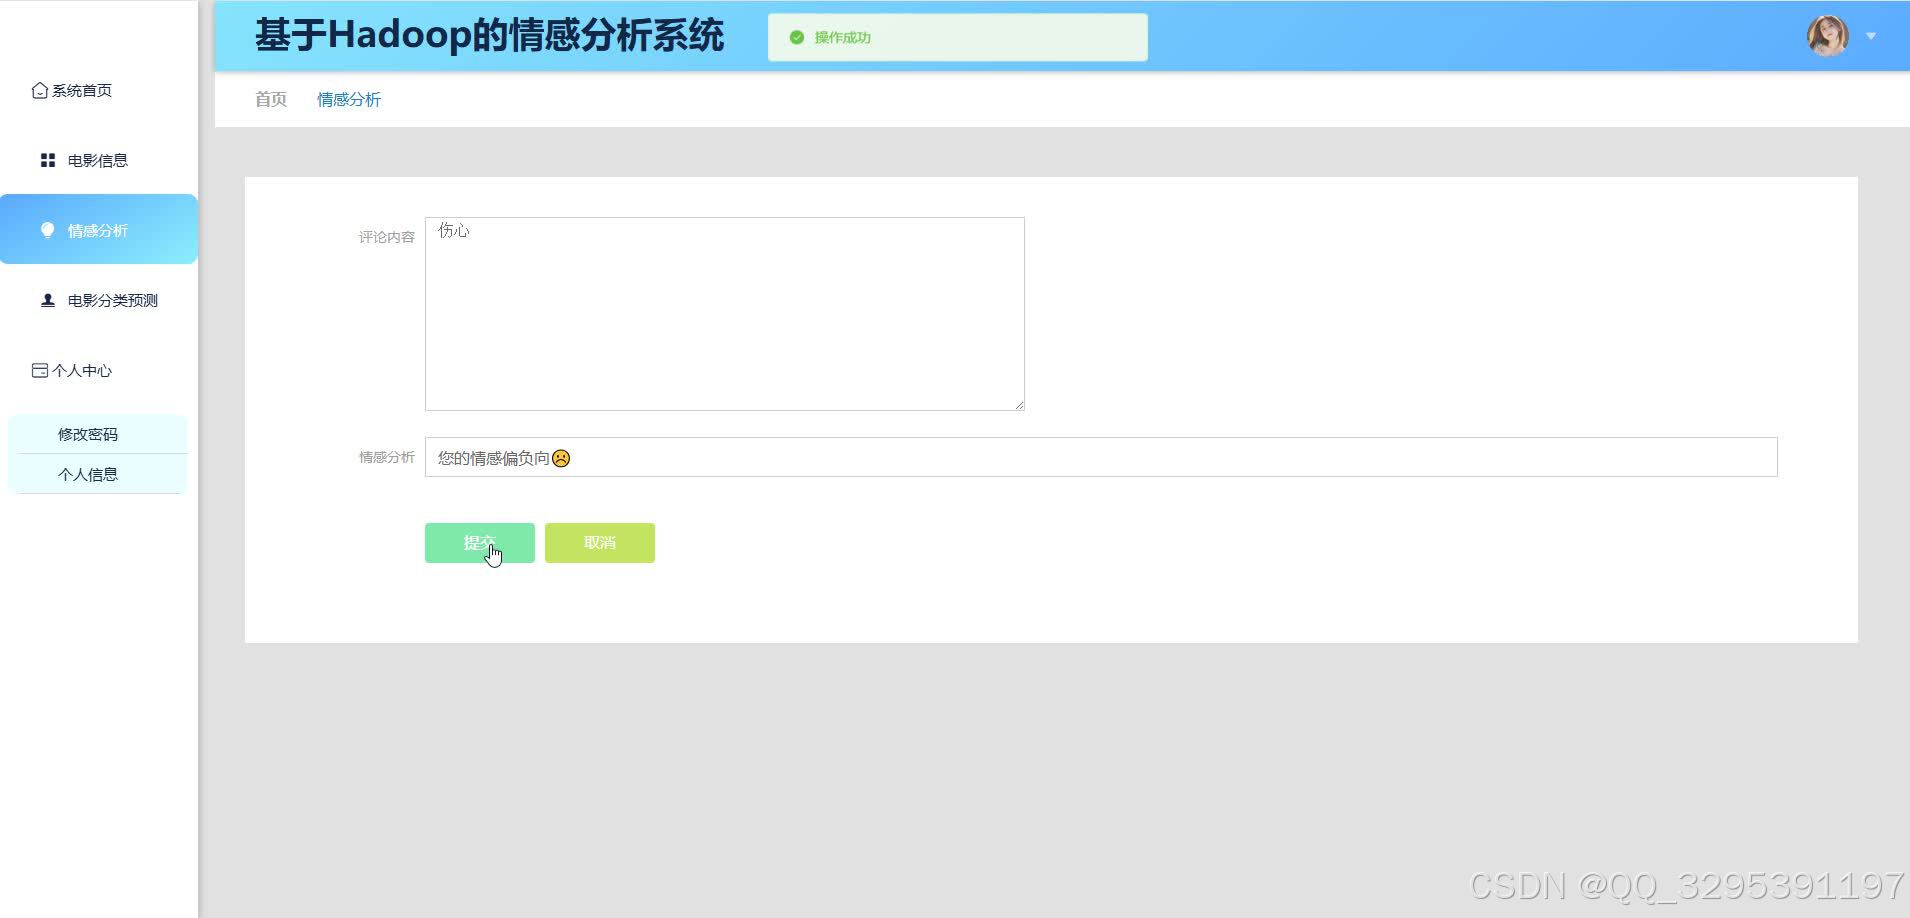Open the user avatar in the header
This screenshot has height=918, width=1910.
[x=1827, y=36]
